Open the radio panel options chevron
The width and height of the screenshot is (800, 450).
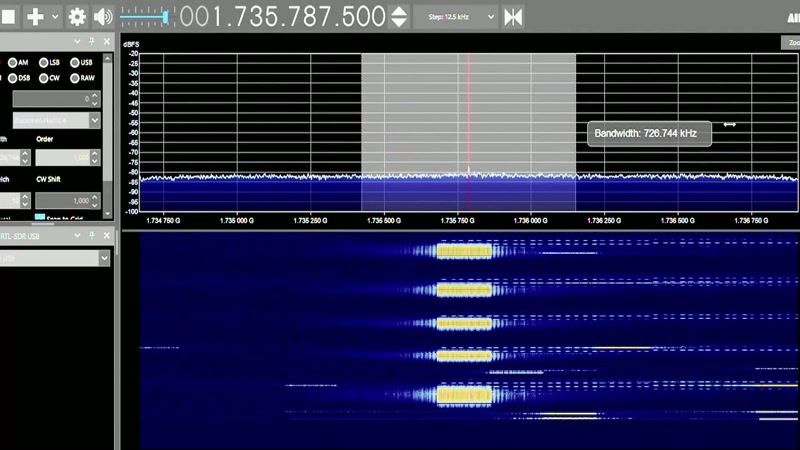click(77, 41)
